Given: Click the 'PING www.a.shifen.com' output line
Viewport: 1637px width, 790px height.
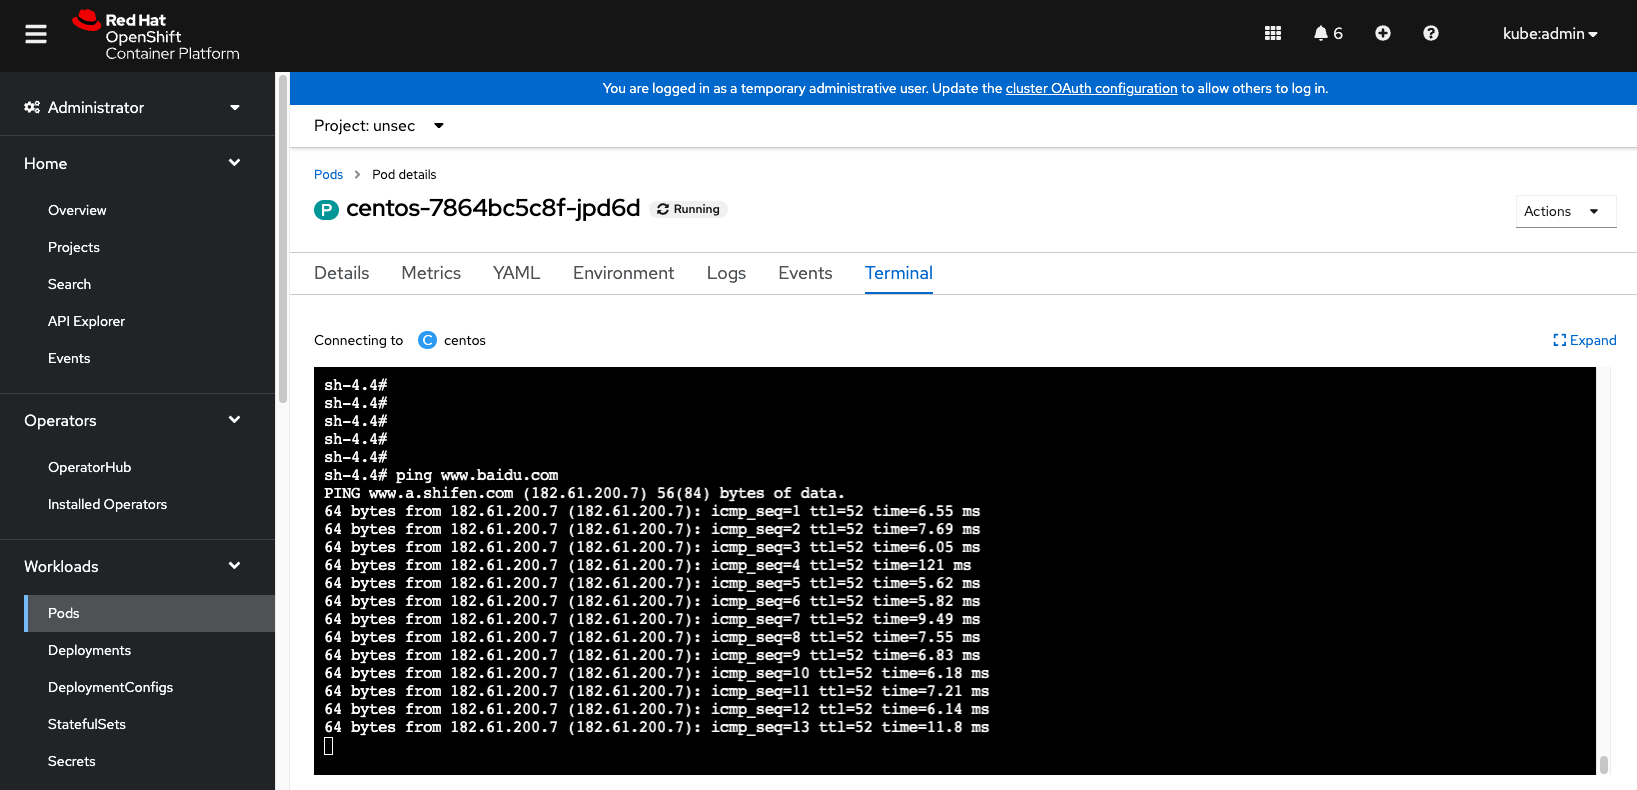Looking at the screenshot, I should [x=584, y=493].
